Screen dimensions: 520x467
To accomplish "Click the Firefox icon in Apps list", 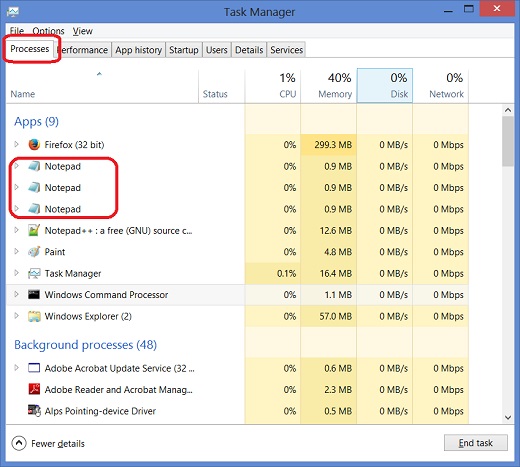I will coord(34,145).
